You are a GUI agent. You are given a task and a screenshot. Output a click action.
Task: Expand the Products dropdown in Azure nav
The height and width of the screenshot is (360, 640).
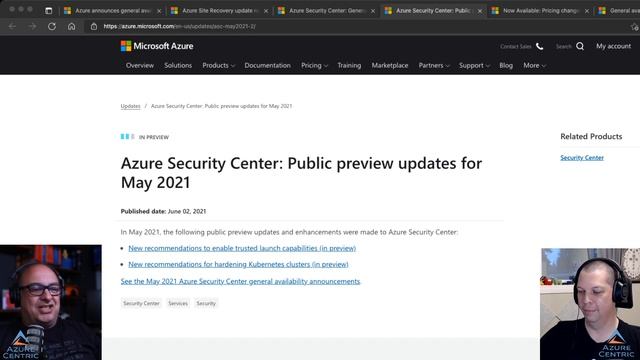tap(218, 65)
